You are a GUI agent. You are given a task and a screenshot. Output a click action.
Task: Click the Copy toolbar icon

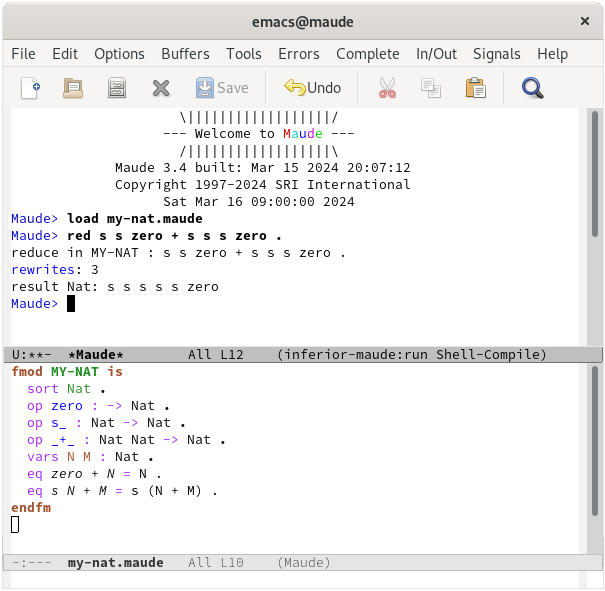point(431,88)
